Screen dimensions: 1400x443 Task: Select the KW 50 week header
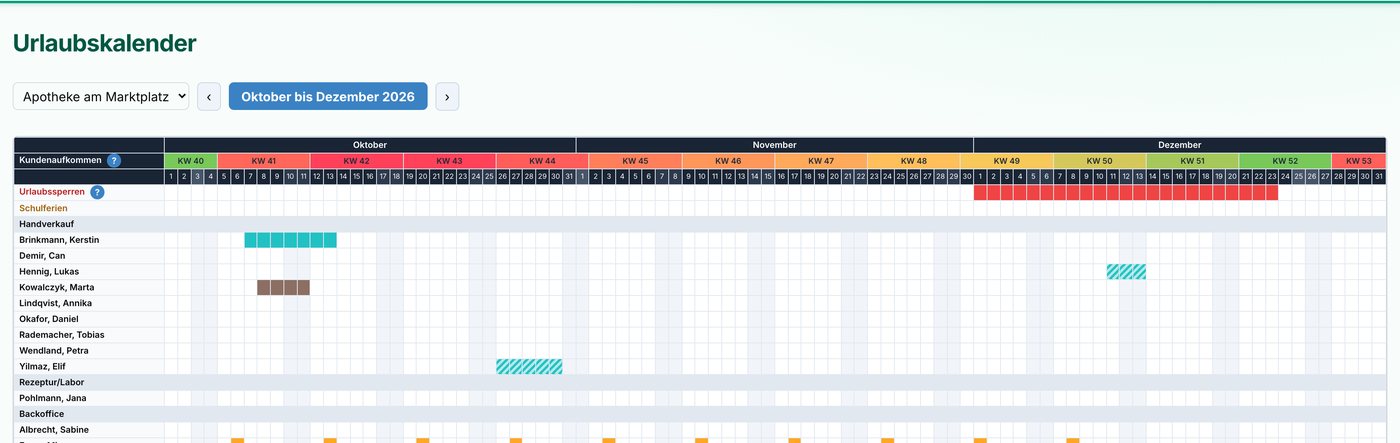(x=1099, y=161)
